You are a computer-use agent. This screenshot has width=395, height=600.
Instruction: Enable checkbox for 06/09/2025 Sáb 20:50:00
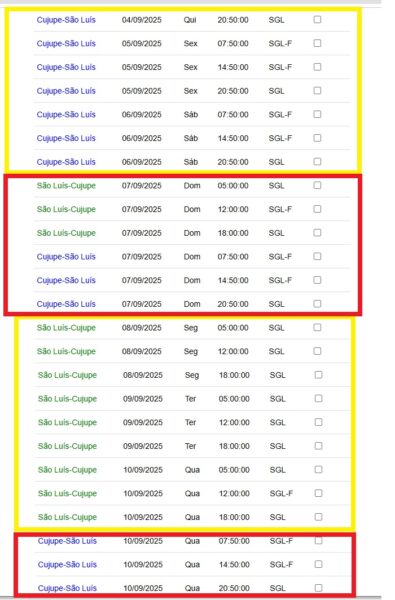tap(317, 161)
